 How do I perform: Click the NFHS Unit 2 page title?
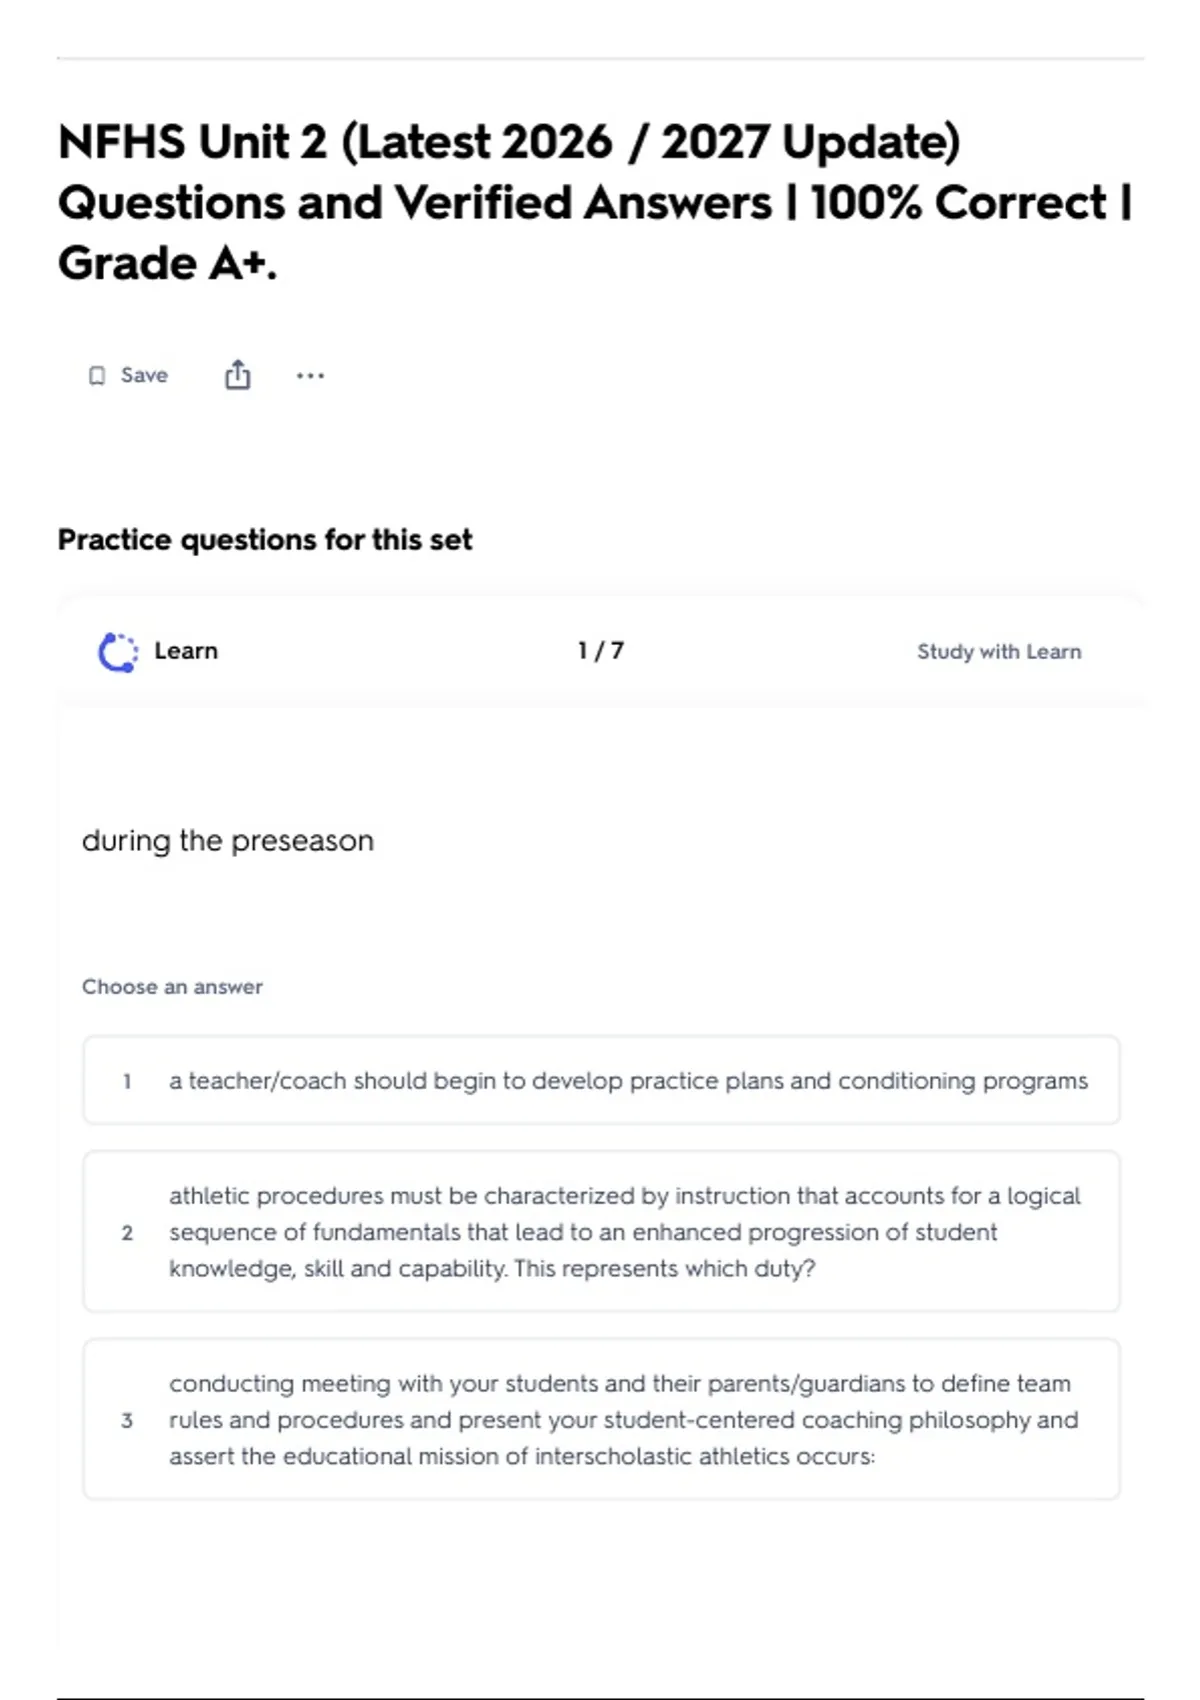(595, 202)
